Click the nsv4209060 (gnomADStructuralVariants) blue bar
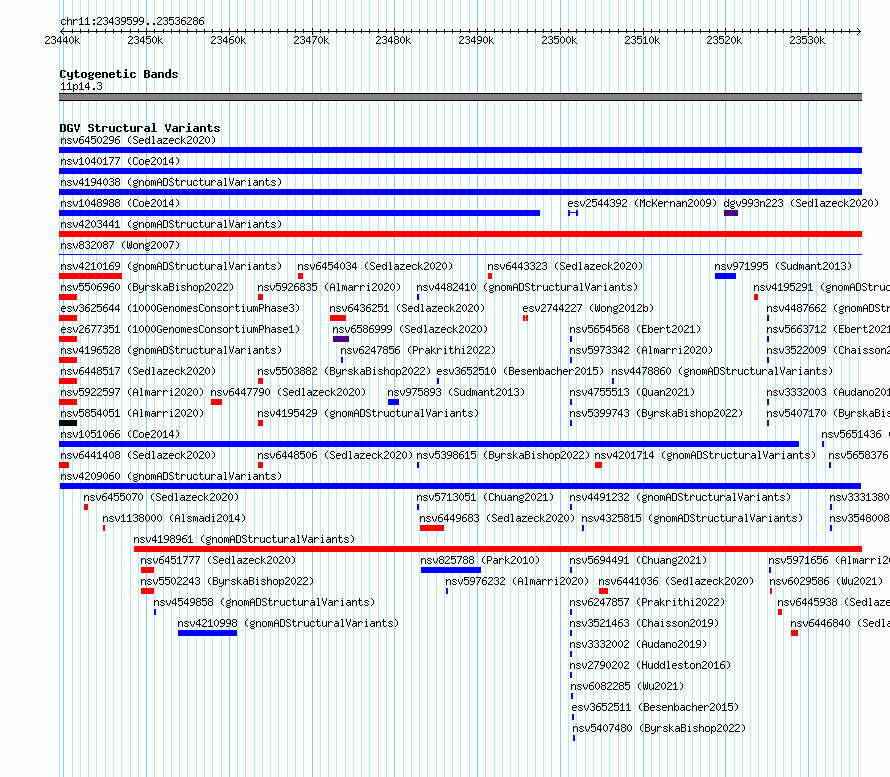This screenshot has width=890, height=777. [x=460, y=486]
